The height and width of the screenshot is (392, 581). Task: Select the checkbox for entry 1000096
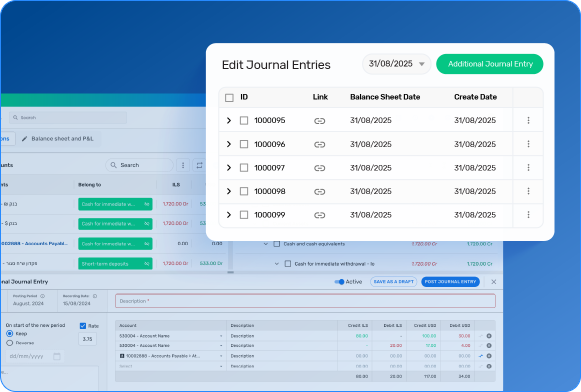click(x=244, y=144)
